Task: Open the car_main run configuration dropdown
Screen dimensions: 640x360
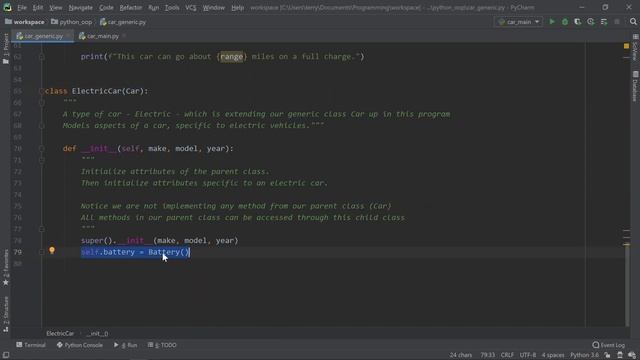Action: pos(519,22)
